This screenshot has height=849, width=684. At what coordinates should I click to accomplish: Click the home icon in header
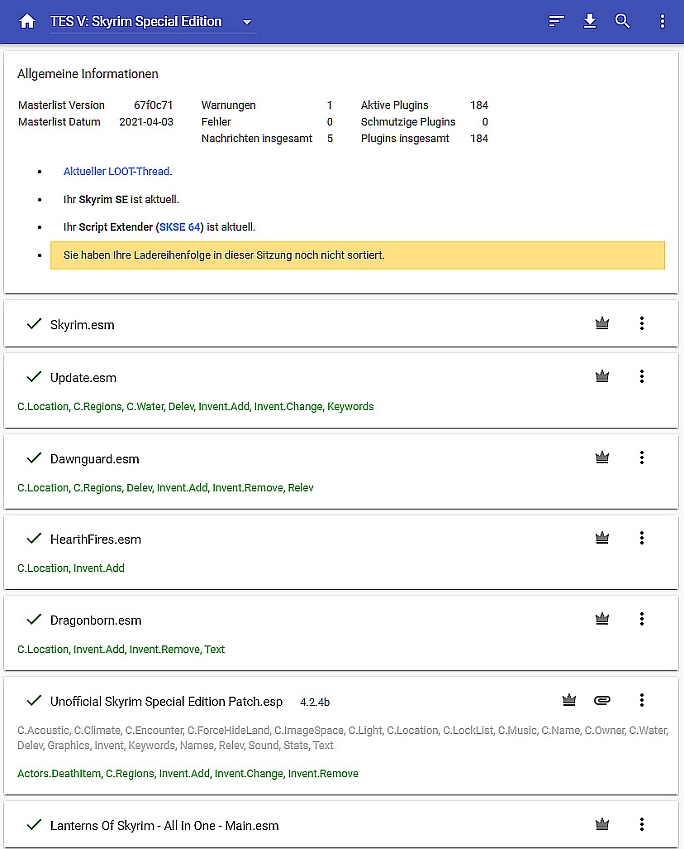(x=27, y=21)
